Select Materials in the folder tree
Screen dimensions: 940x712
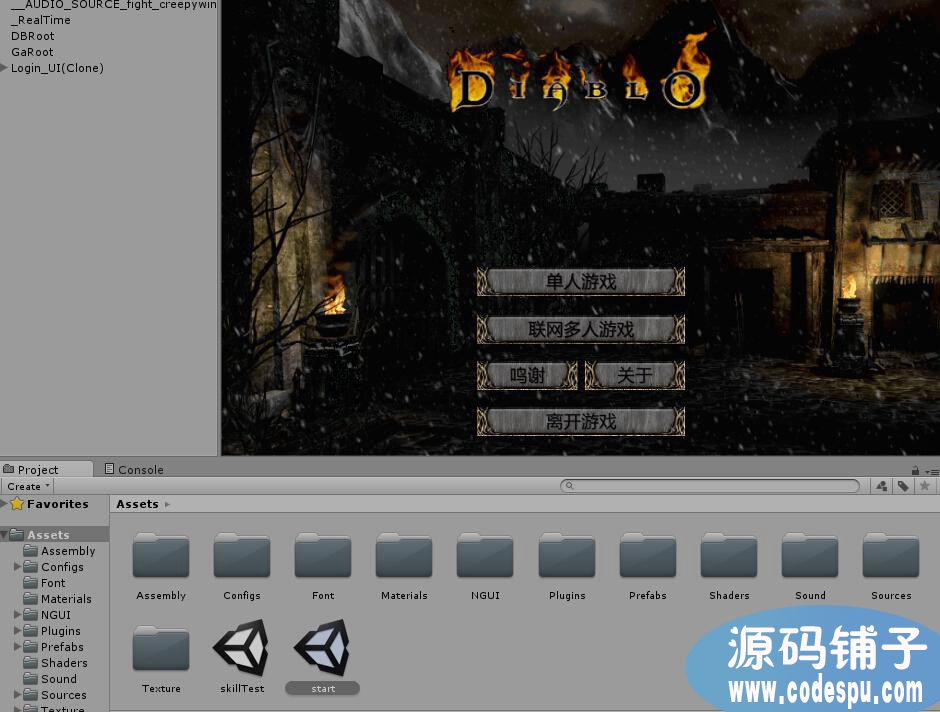coord(66,599)
